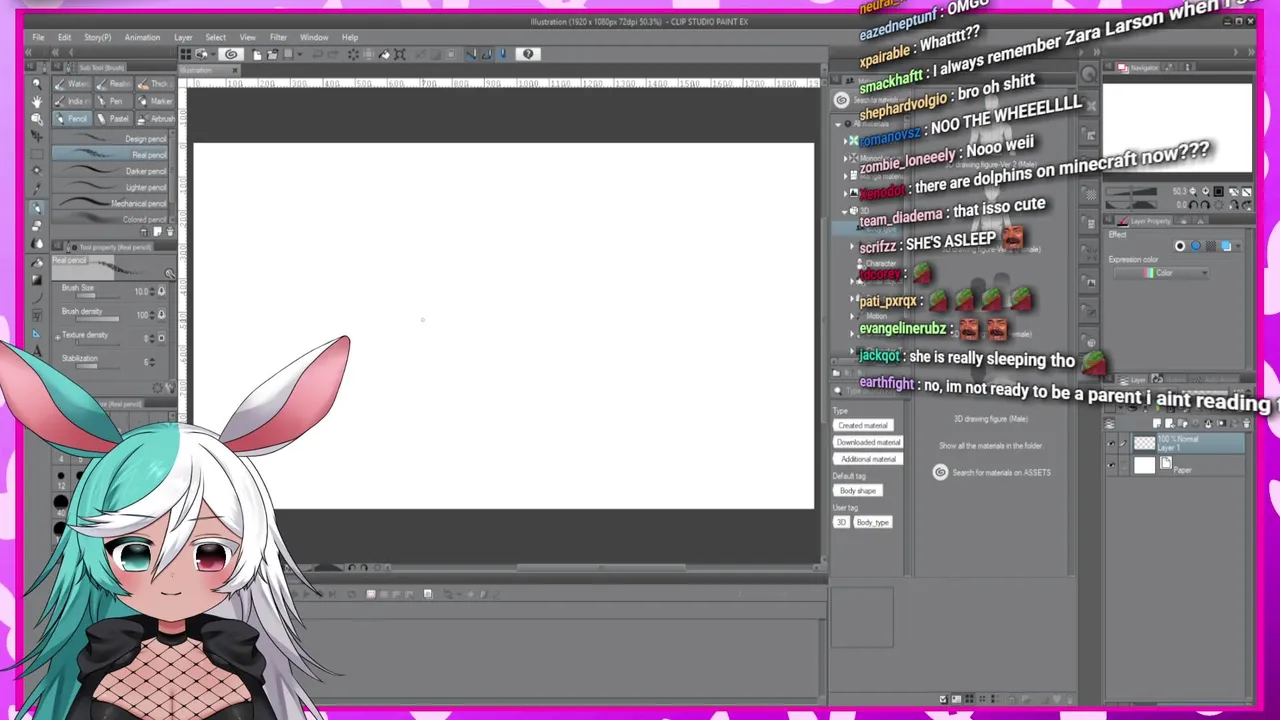Open the Layer menu

183,37
